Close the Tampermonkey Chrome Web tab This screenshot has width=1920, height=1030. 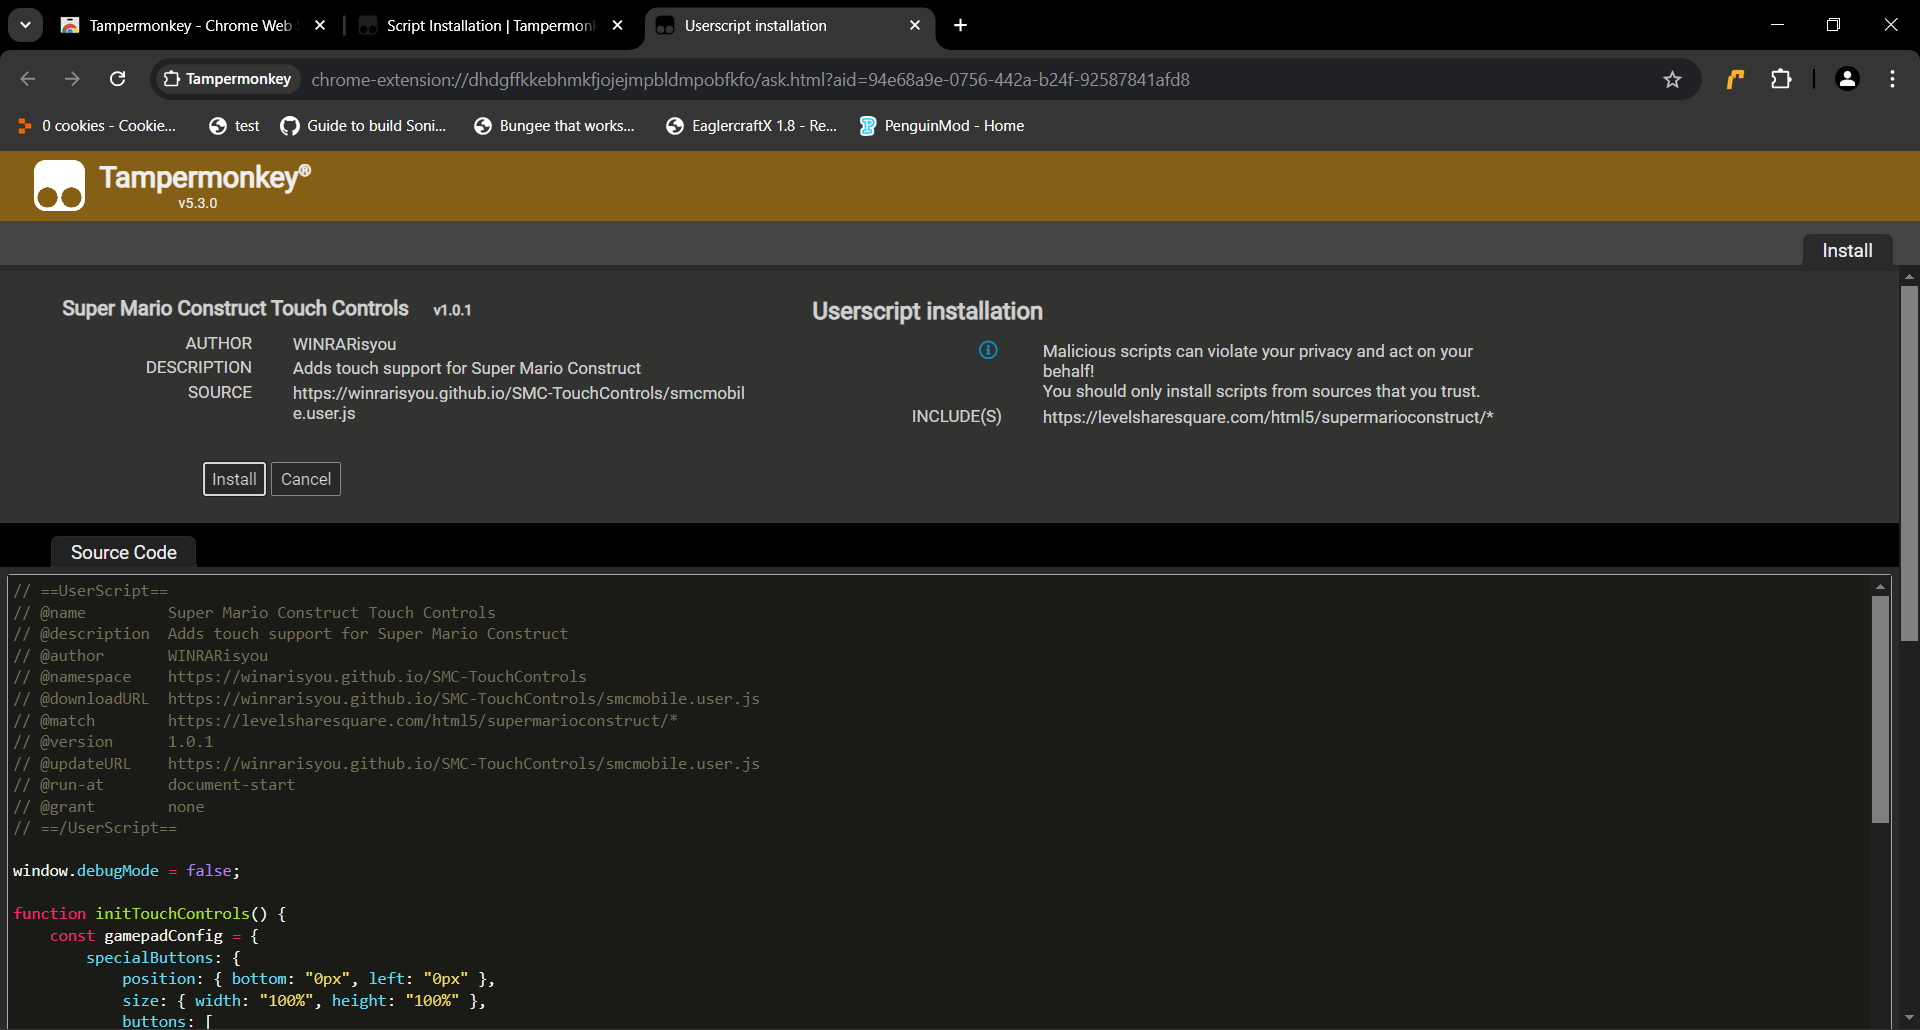pyautogui.click(x=320, y=25)
